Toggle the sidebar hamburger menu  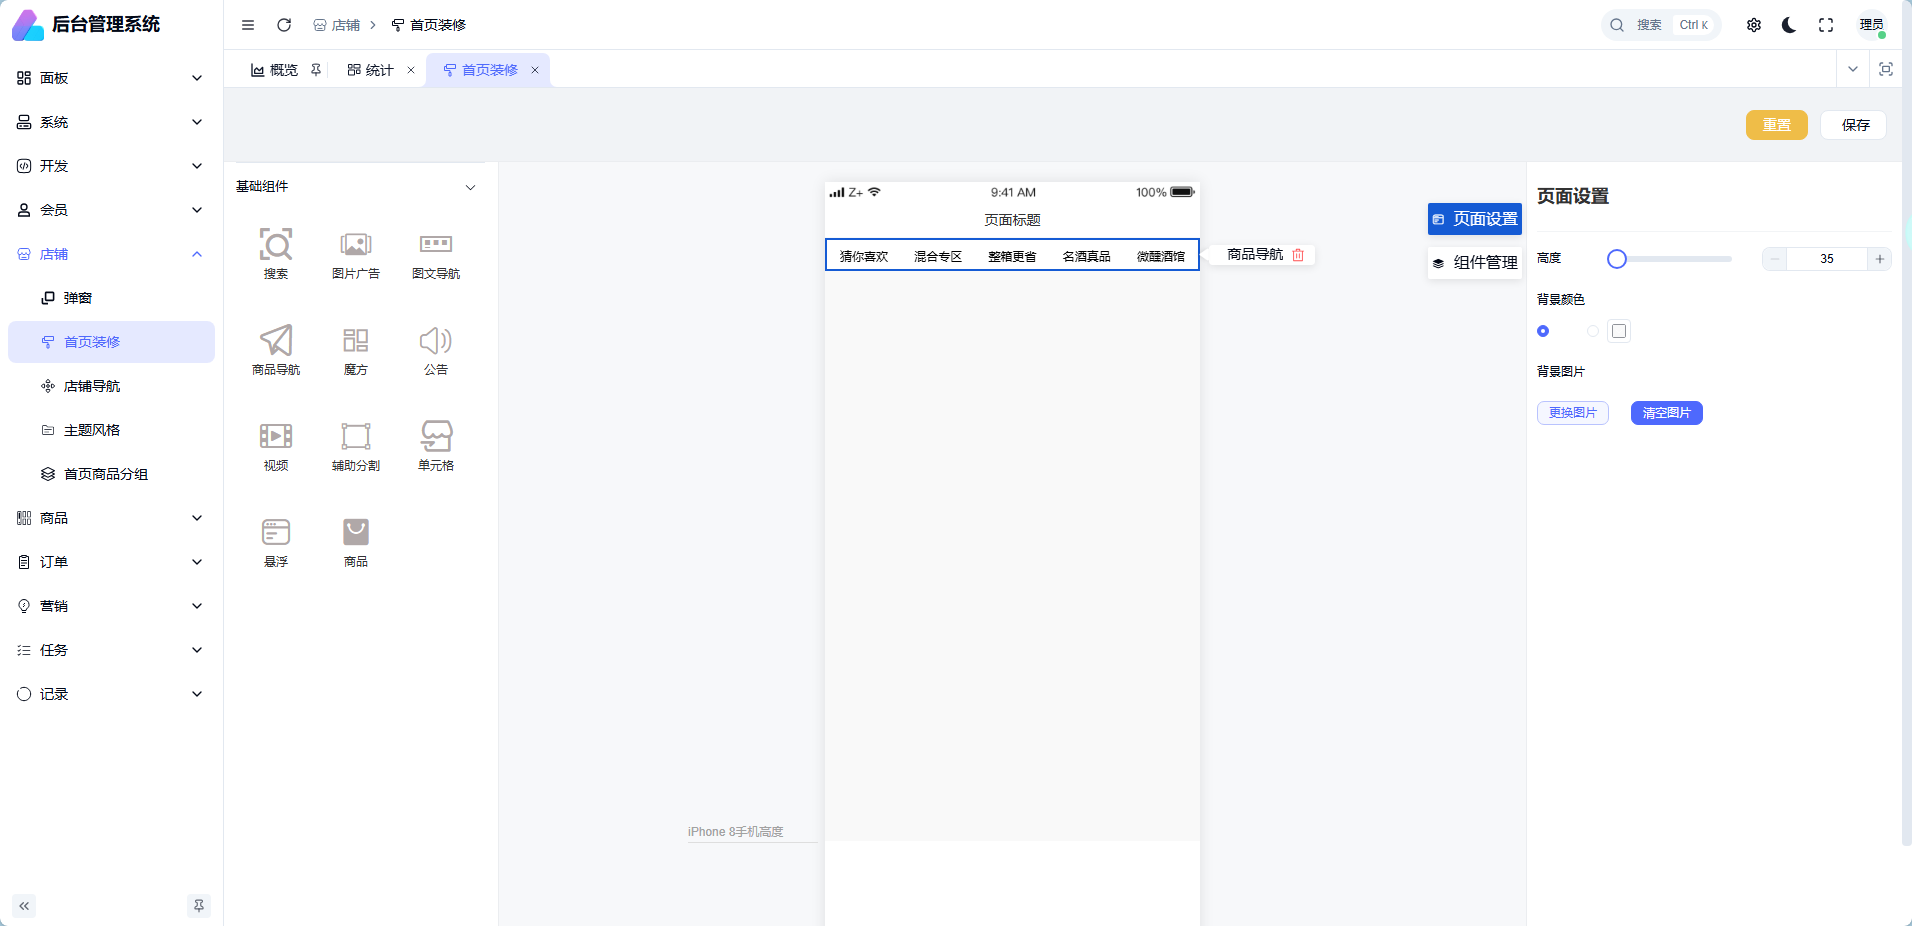(x=248, y=25)
